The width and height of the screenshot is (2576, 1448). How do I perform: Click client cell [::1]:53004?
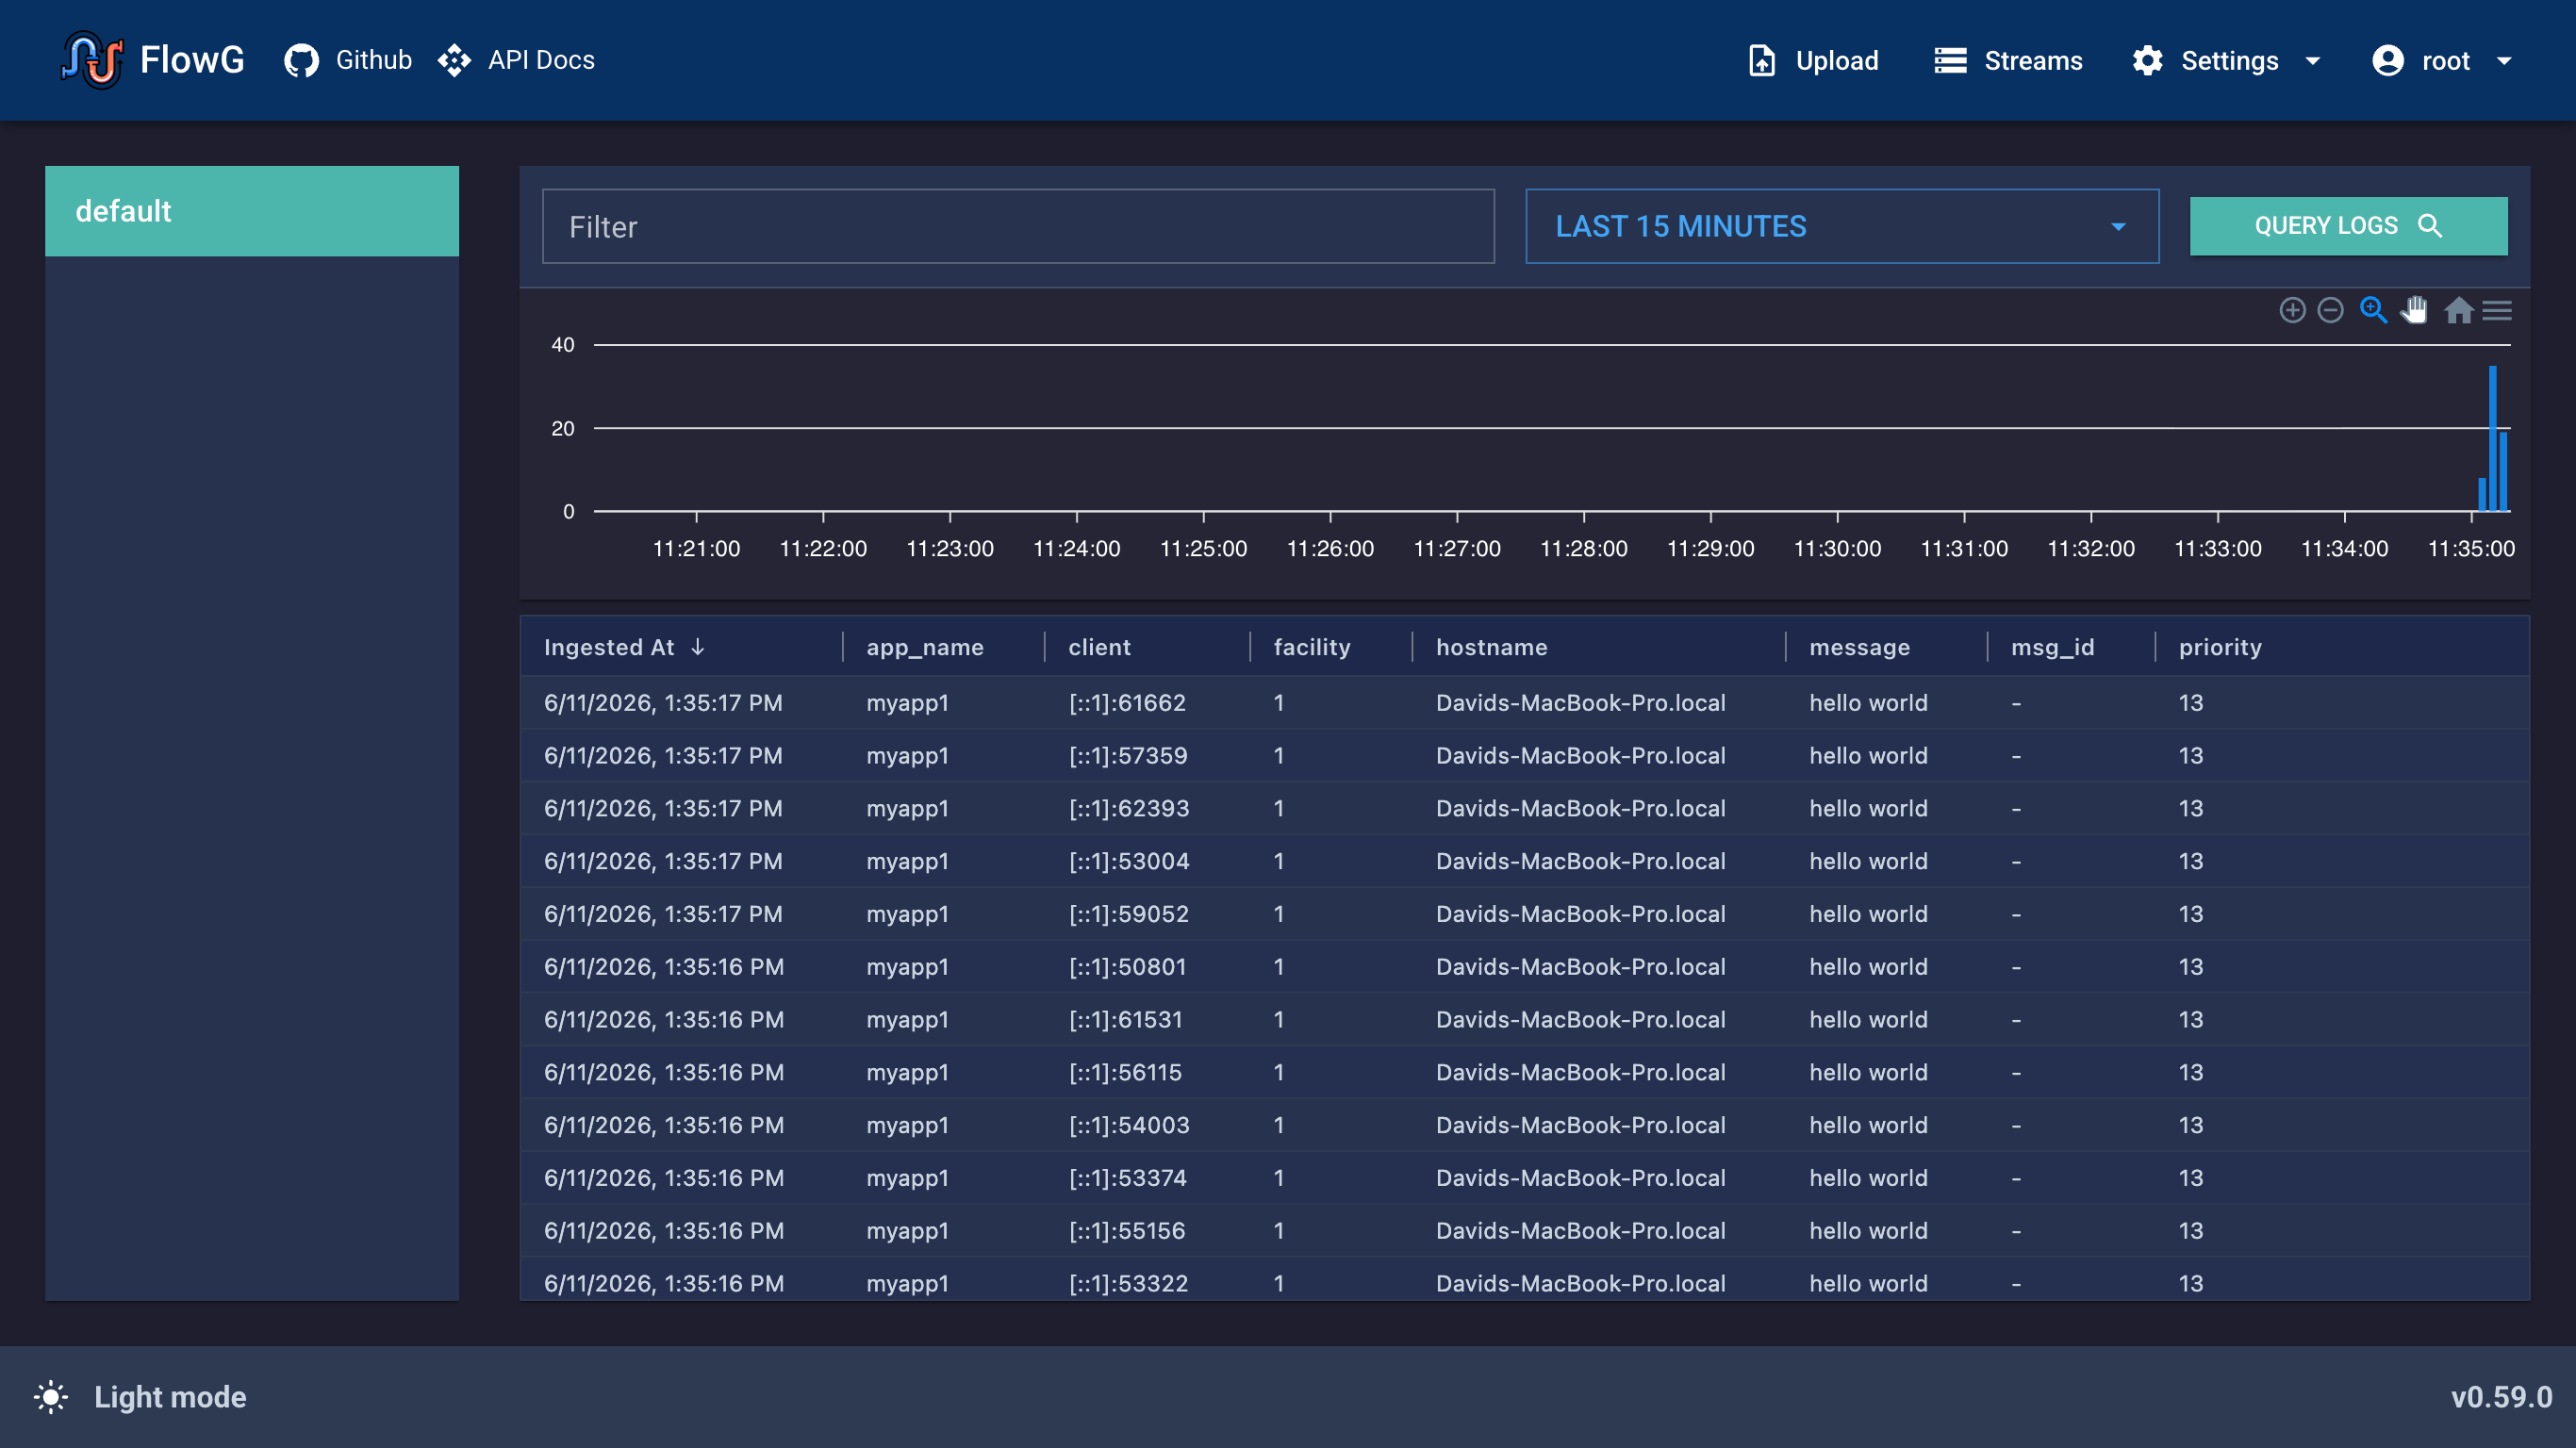pyautogui.click(x=1129, y=862)
